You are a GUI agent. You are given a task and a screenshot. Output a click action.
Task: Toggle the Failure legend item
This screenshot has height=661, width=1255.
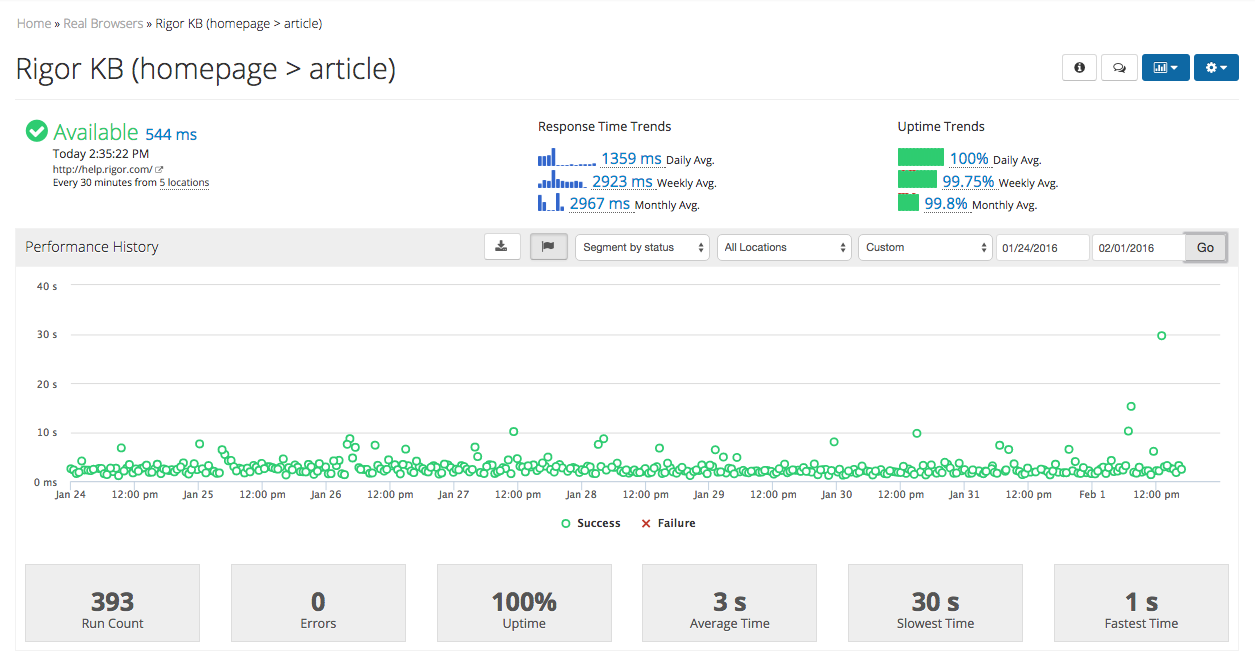point(668,523)
